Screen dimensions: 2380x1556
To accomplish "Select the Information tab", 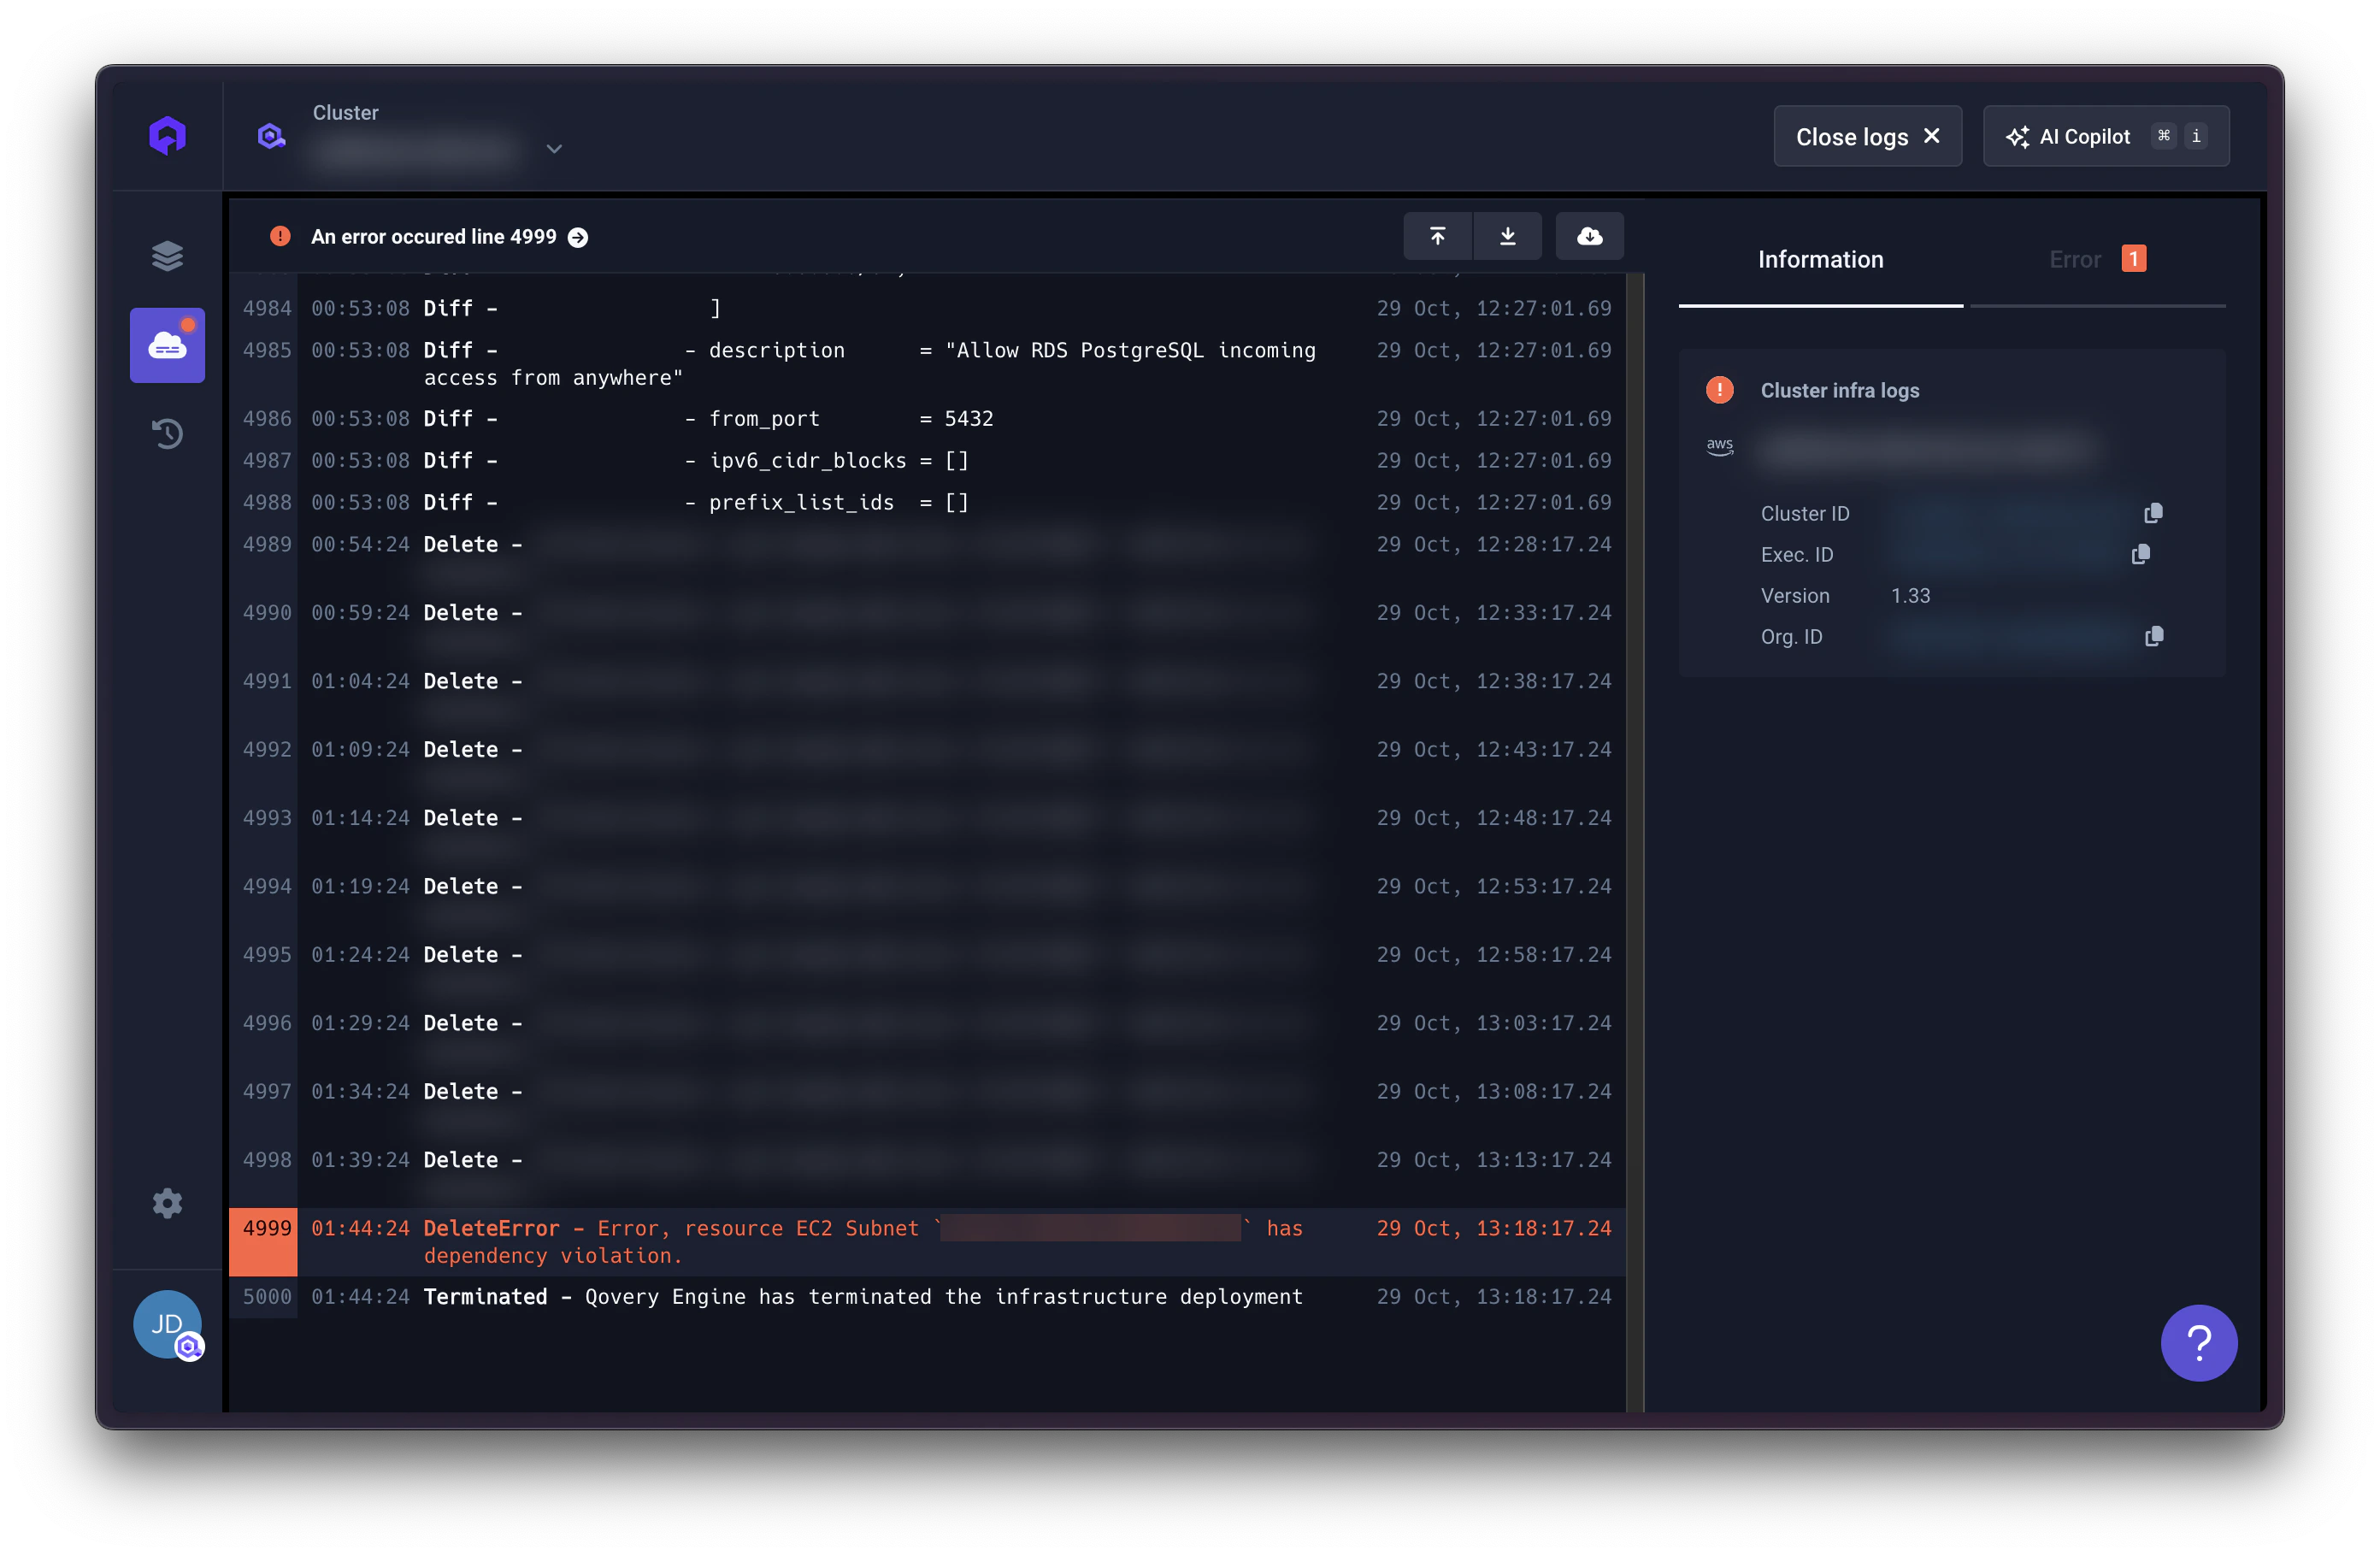I will pos(1820,258).
